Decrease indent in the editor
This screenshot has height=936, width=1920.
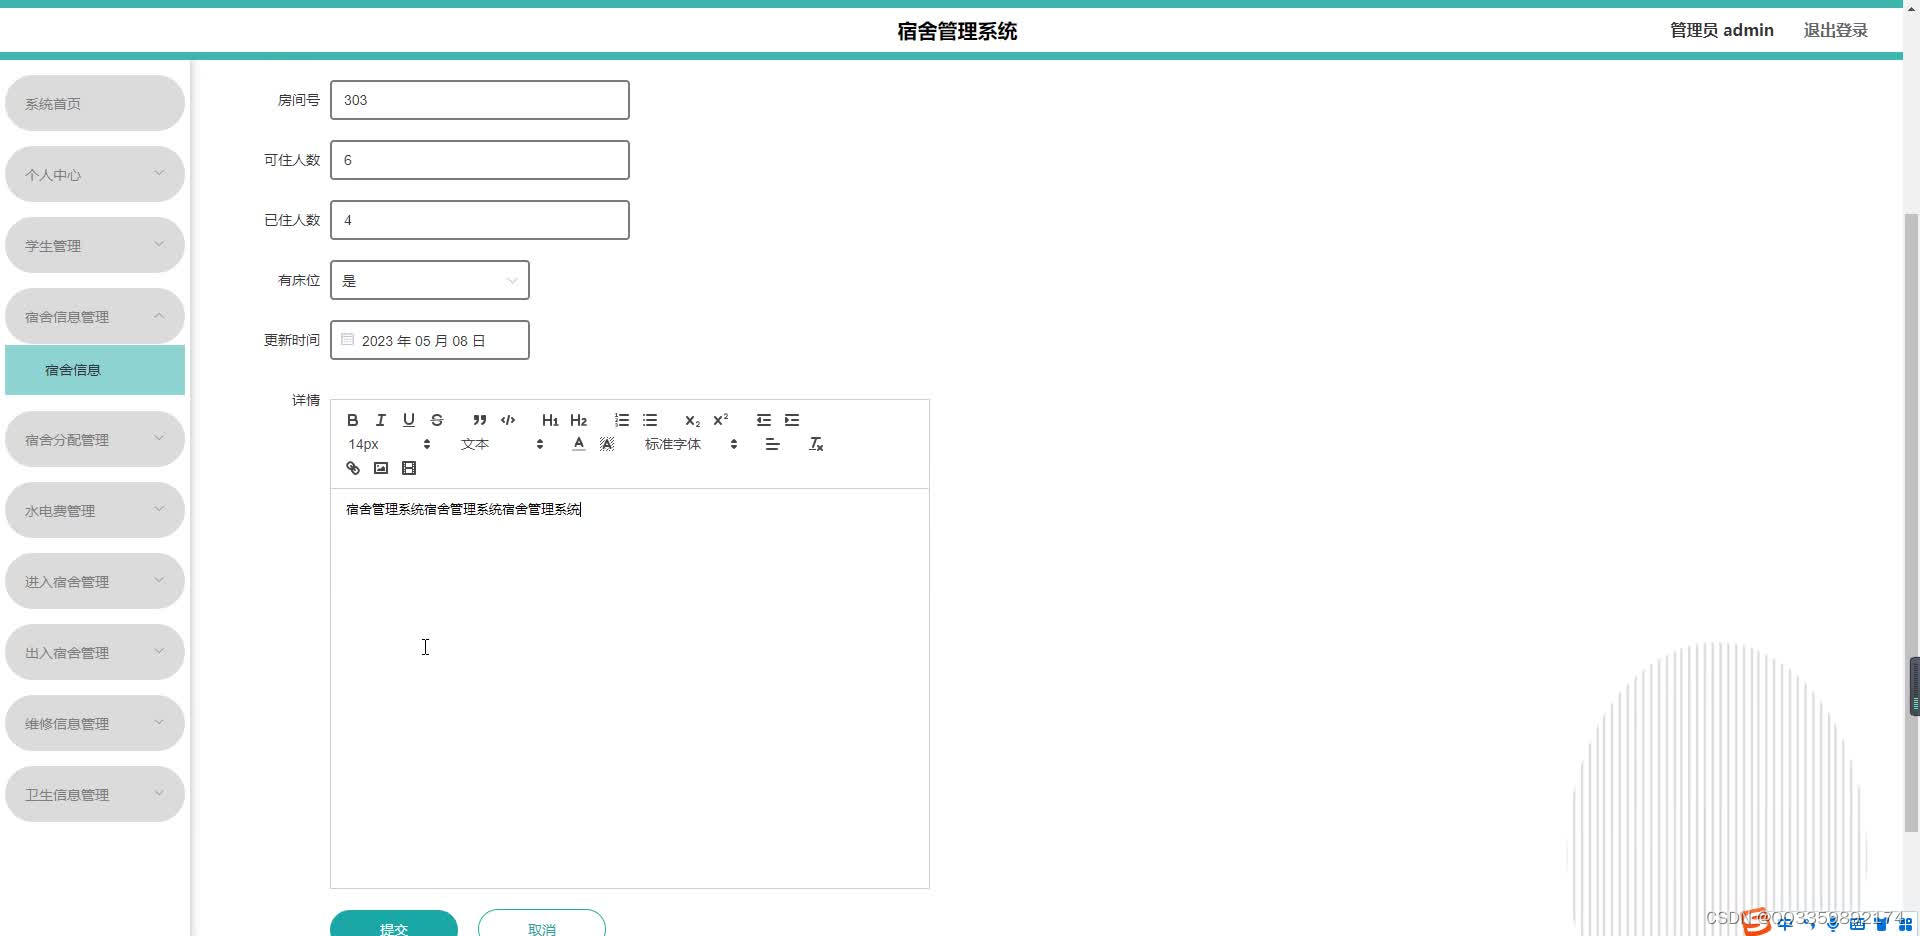click(764, 420)
